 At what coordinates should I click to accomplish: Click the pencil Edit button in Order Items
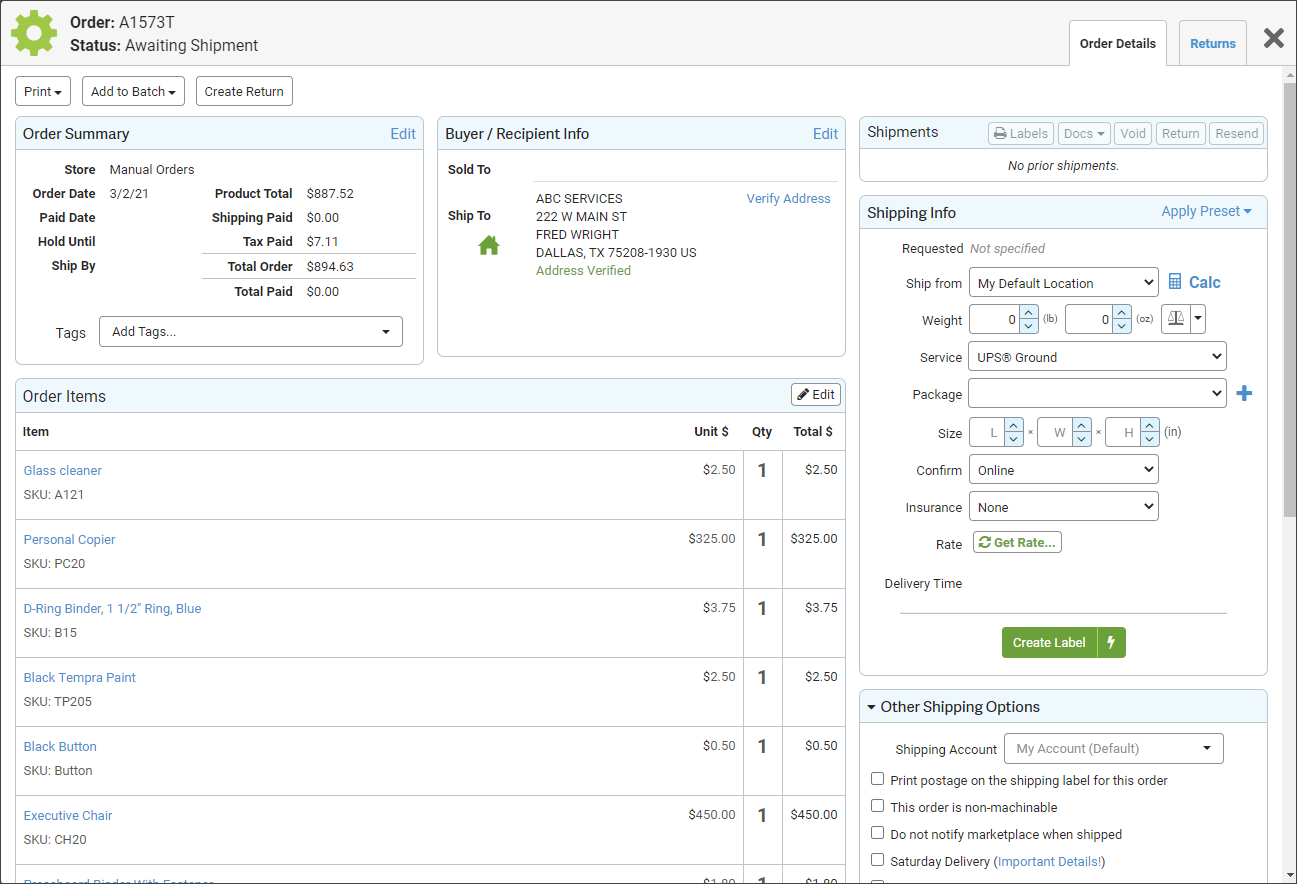(815, 395)
